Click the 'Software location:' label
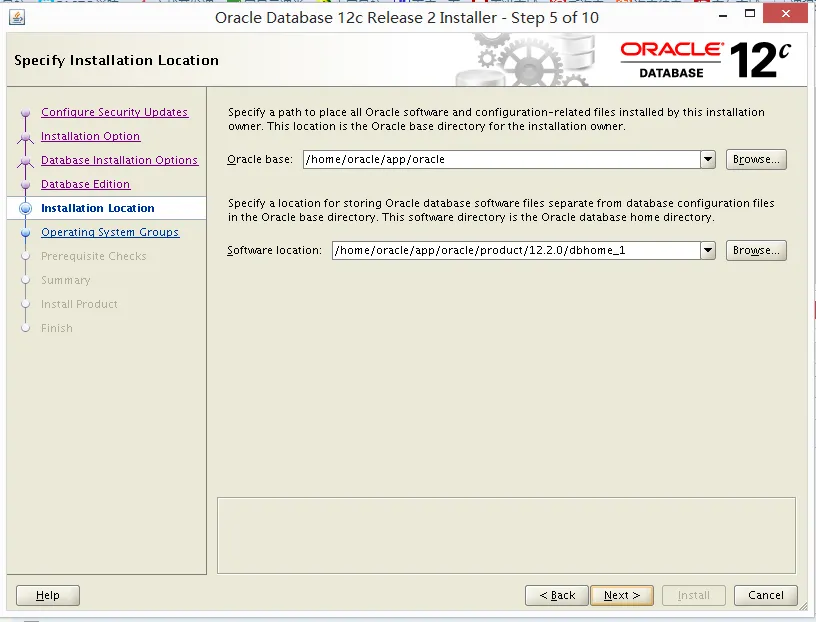Screen dimensions: 816x622 (275, 250)
